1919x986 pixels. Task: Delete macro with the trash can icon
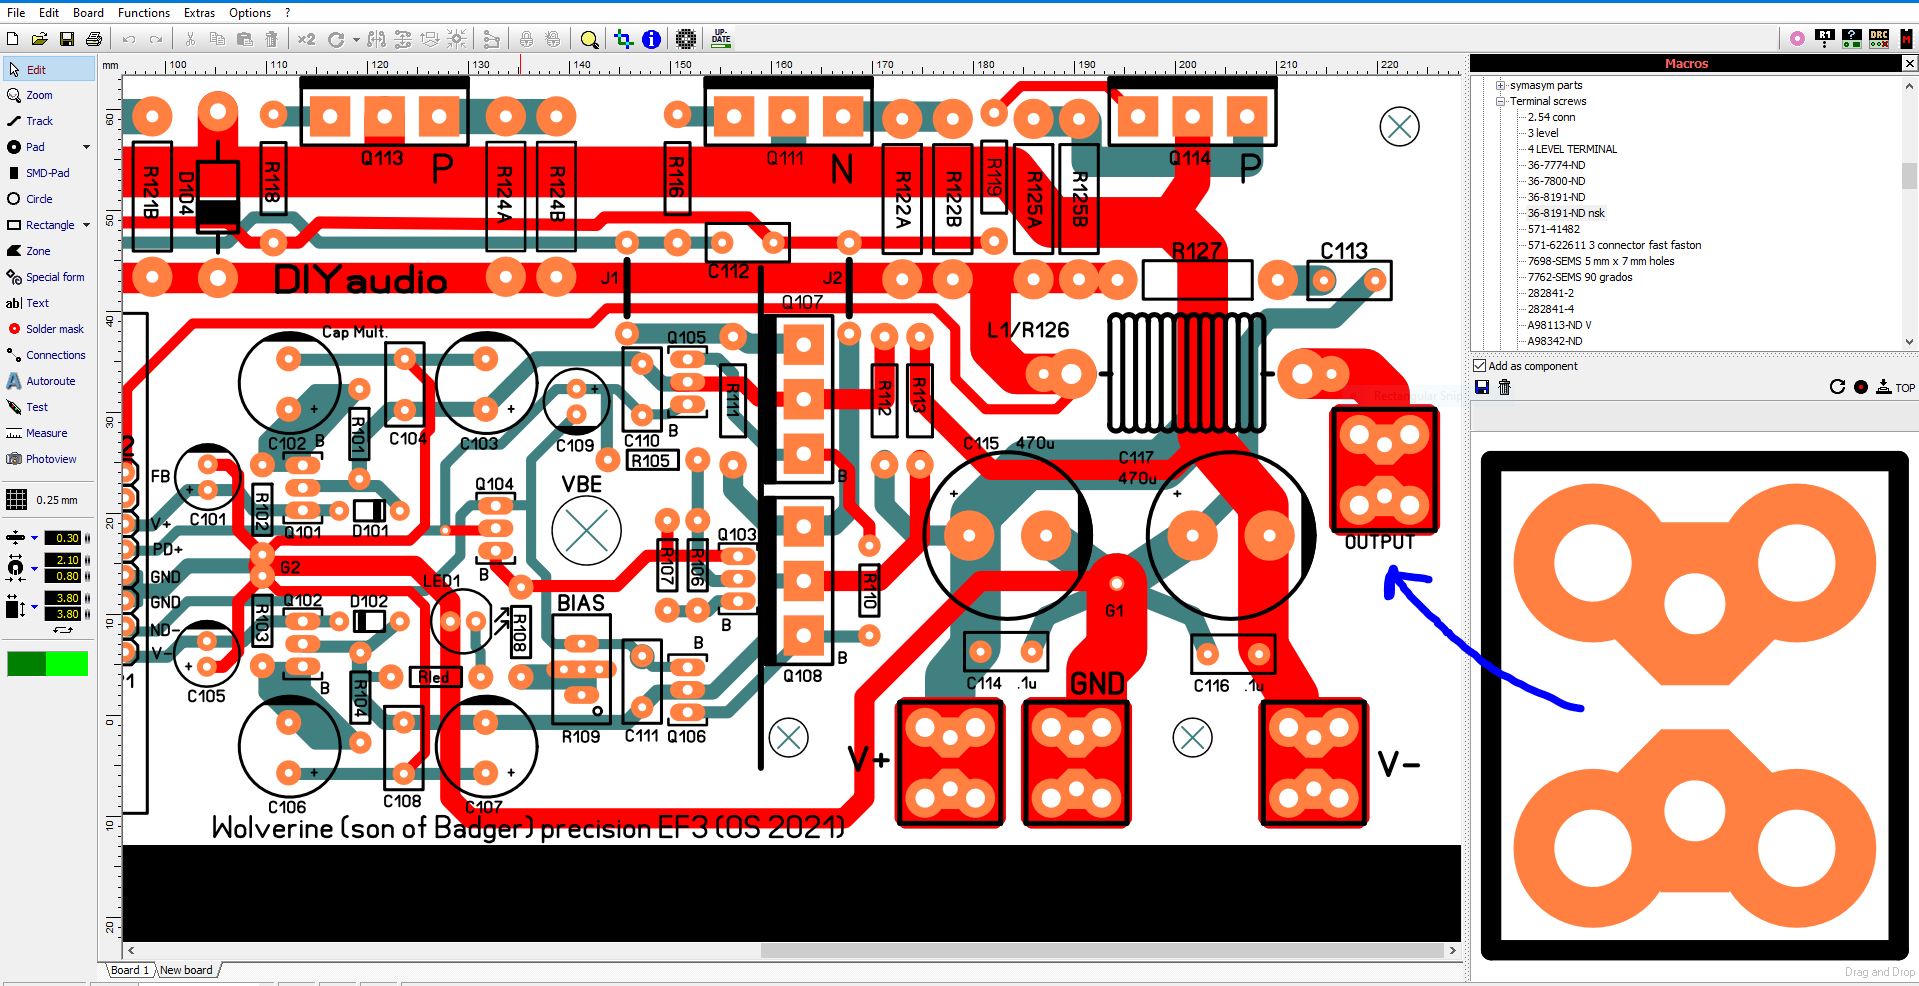(1504, 387)
